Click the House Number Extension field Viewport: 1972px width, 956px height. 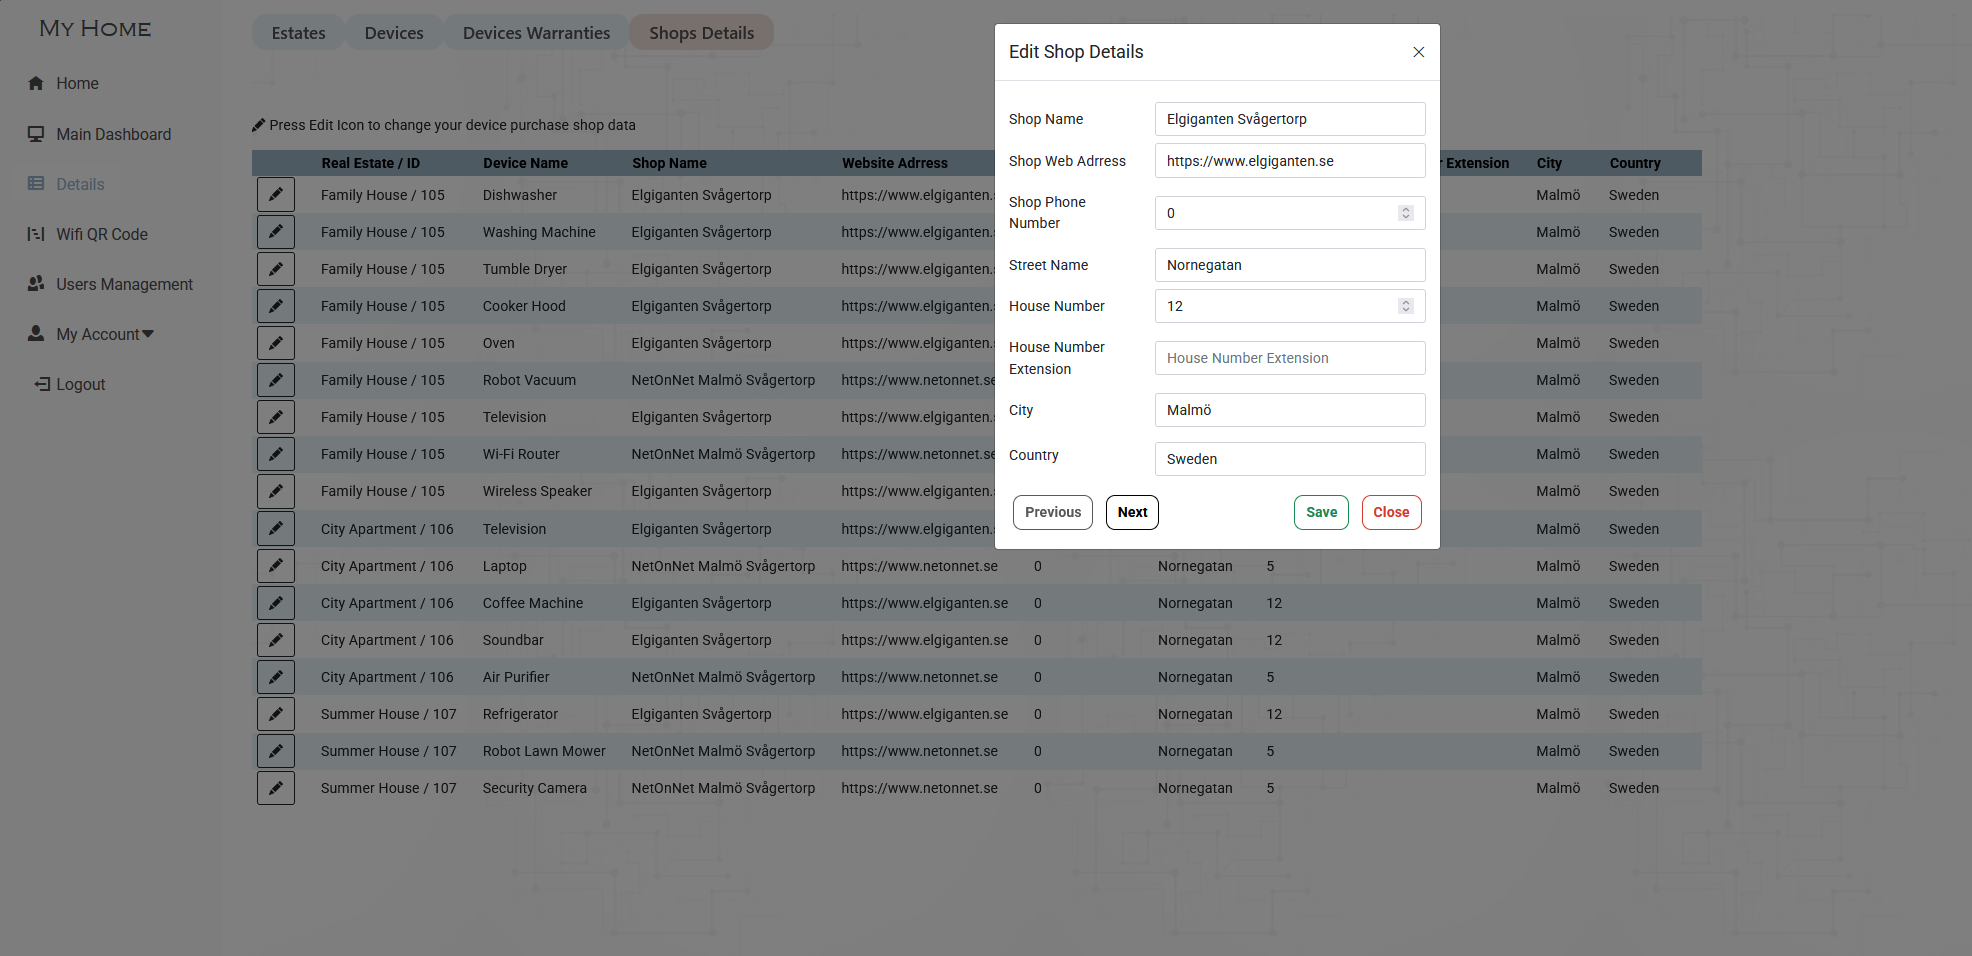(x=1290, y=358)
